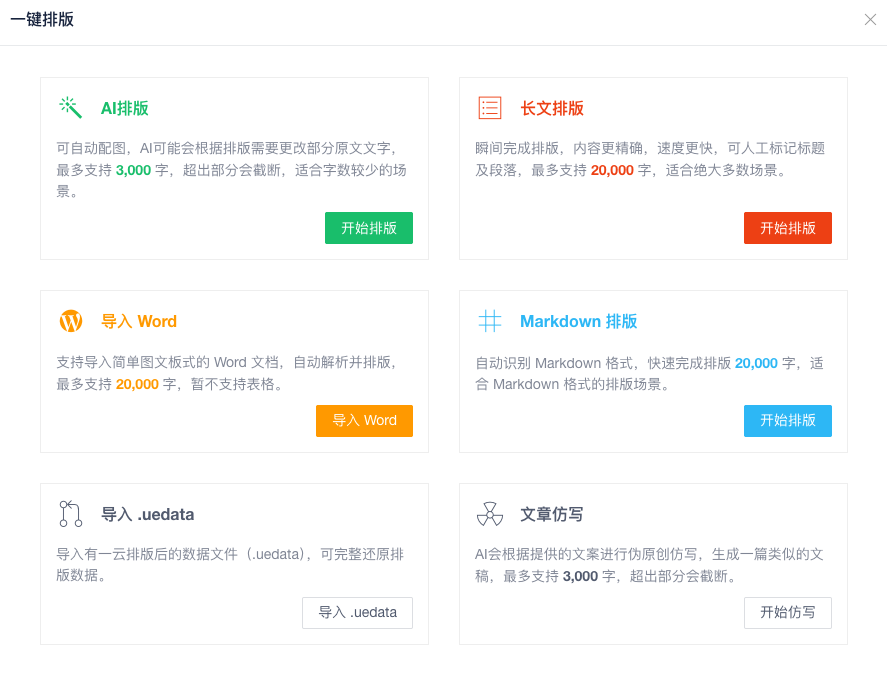Click the 开始仿写 button
Screen dimensions: 887x675
click(x=787, y=613)
